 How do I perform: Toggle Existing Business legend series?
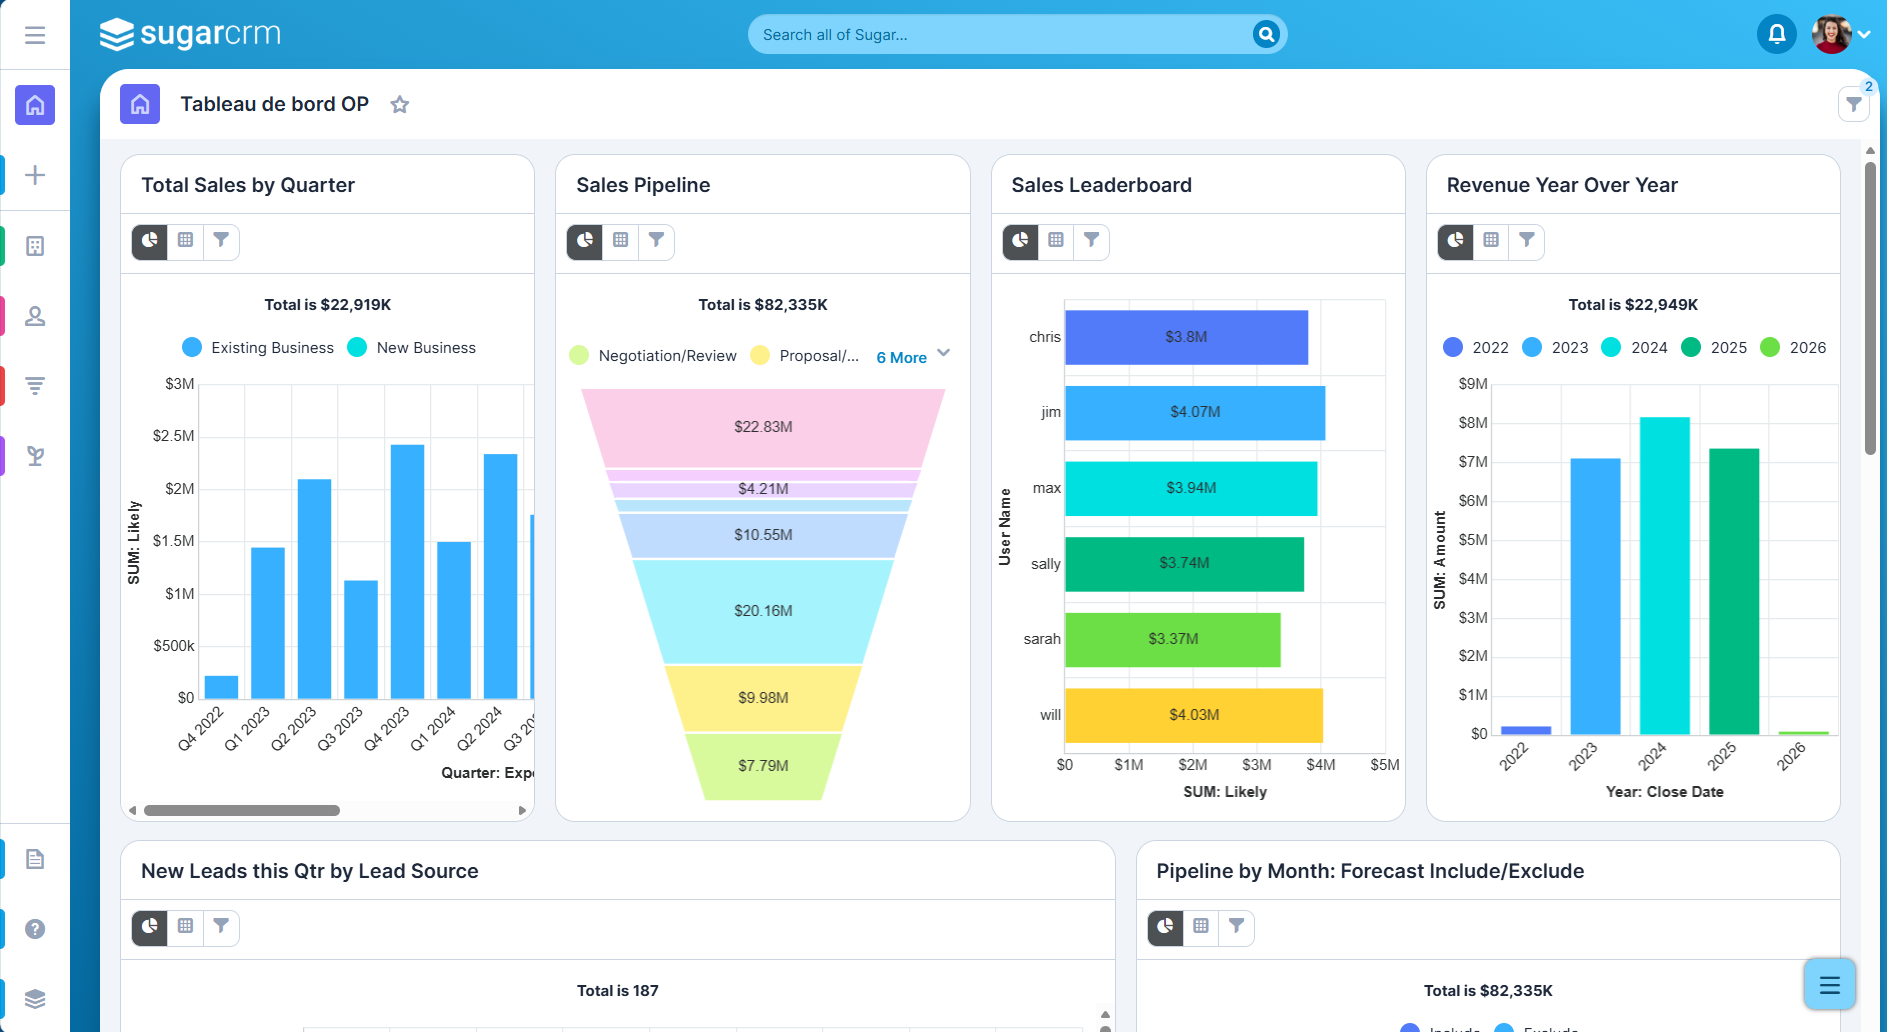258,348
